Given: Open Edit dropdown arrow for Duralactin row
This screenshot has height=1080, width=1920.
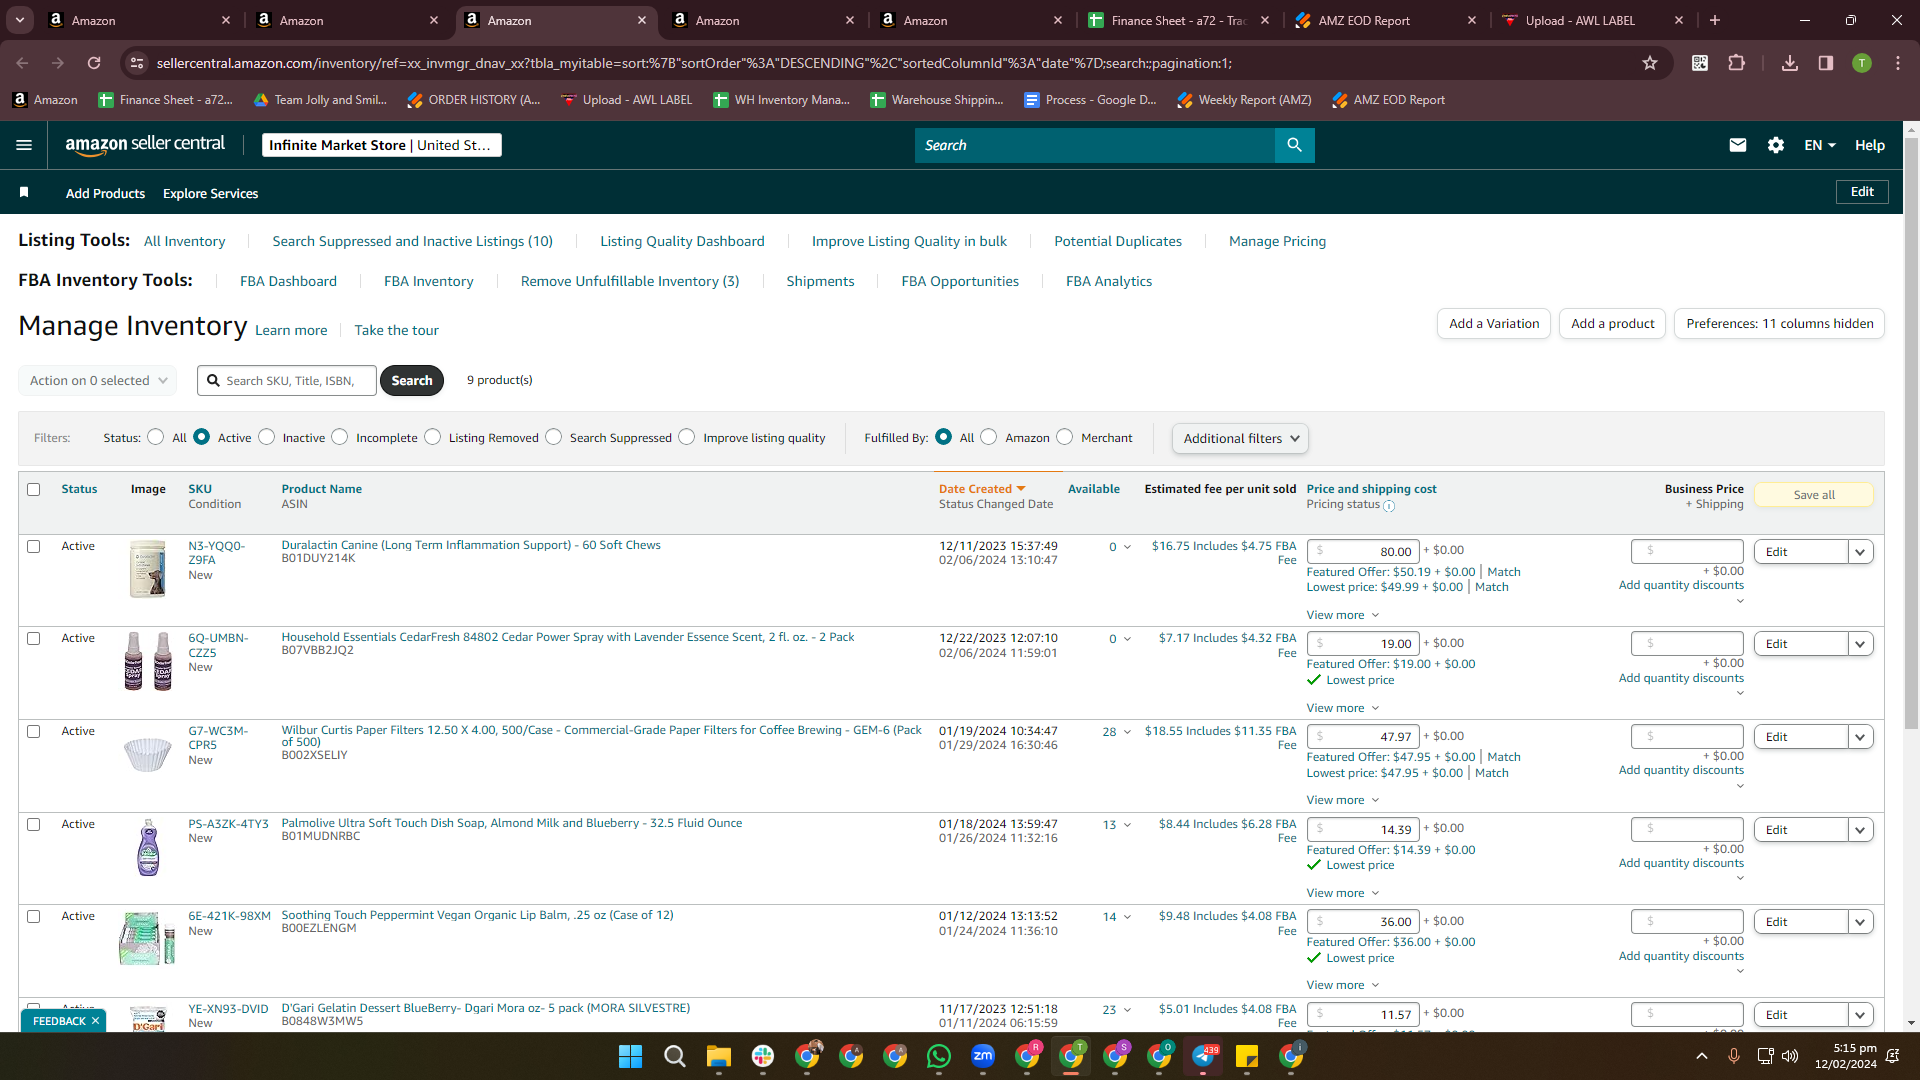Looking at the screenshot, I should 1860,552.
